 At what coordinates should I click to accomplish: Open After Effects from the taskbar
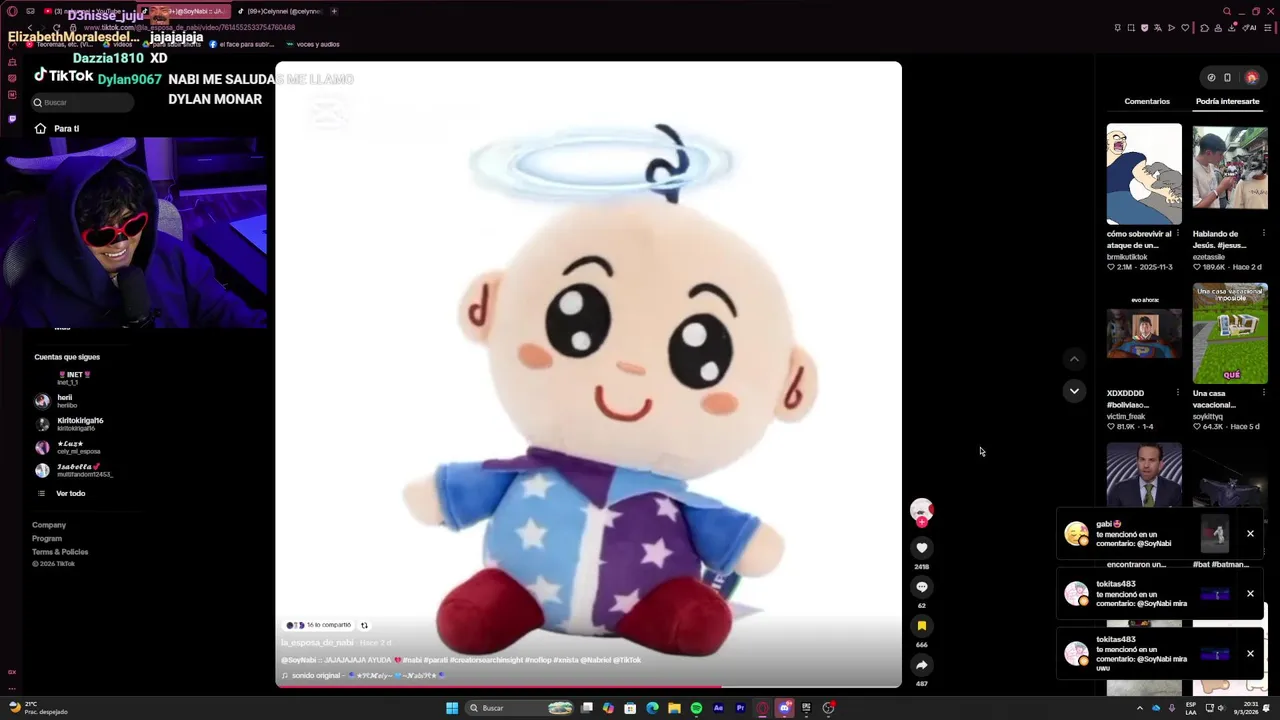(x=718, y=708)
